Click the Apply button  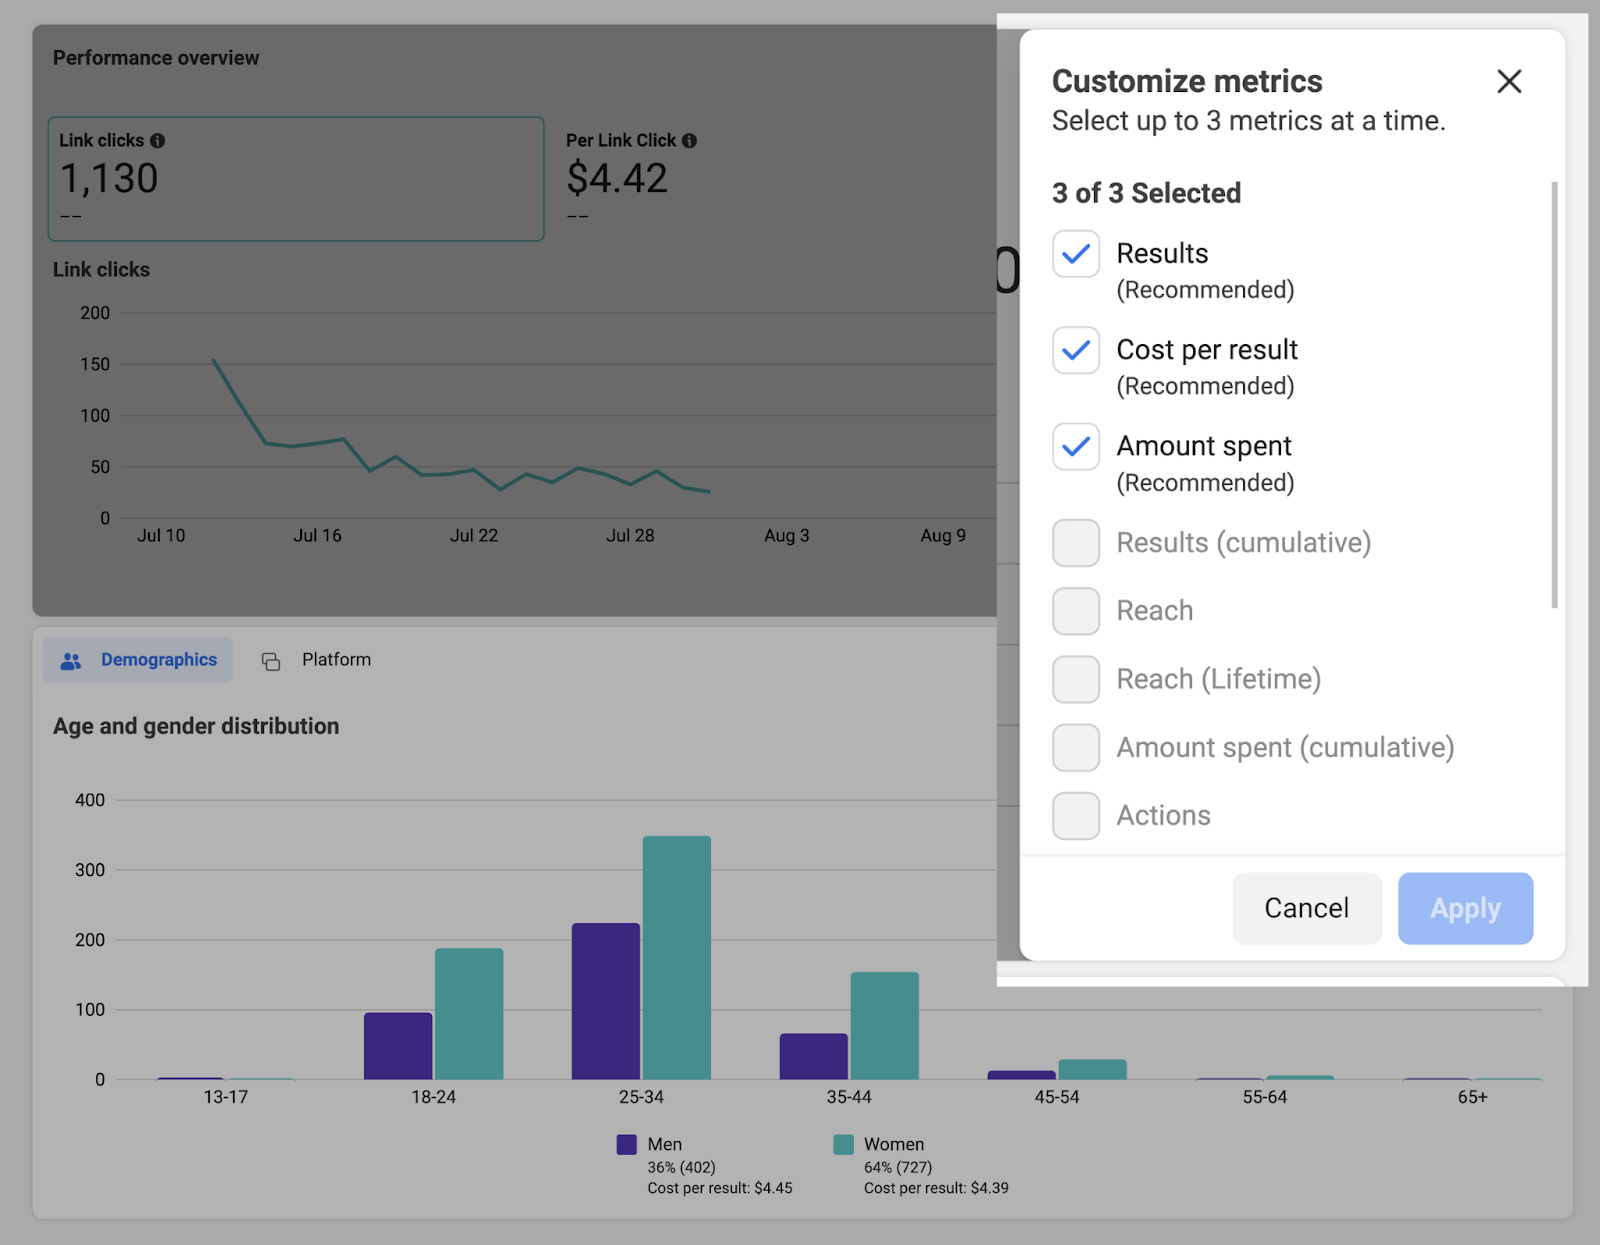point(1465,908)
